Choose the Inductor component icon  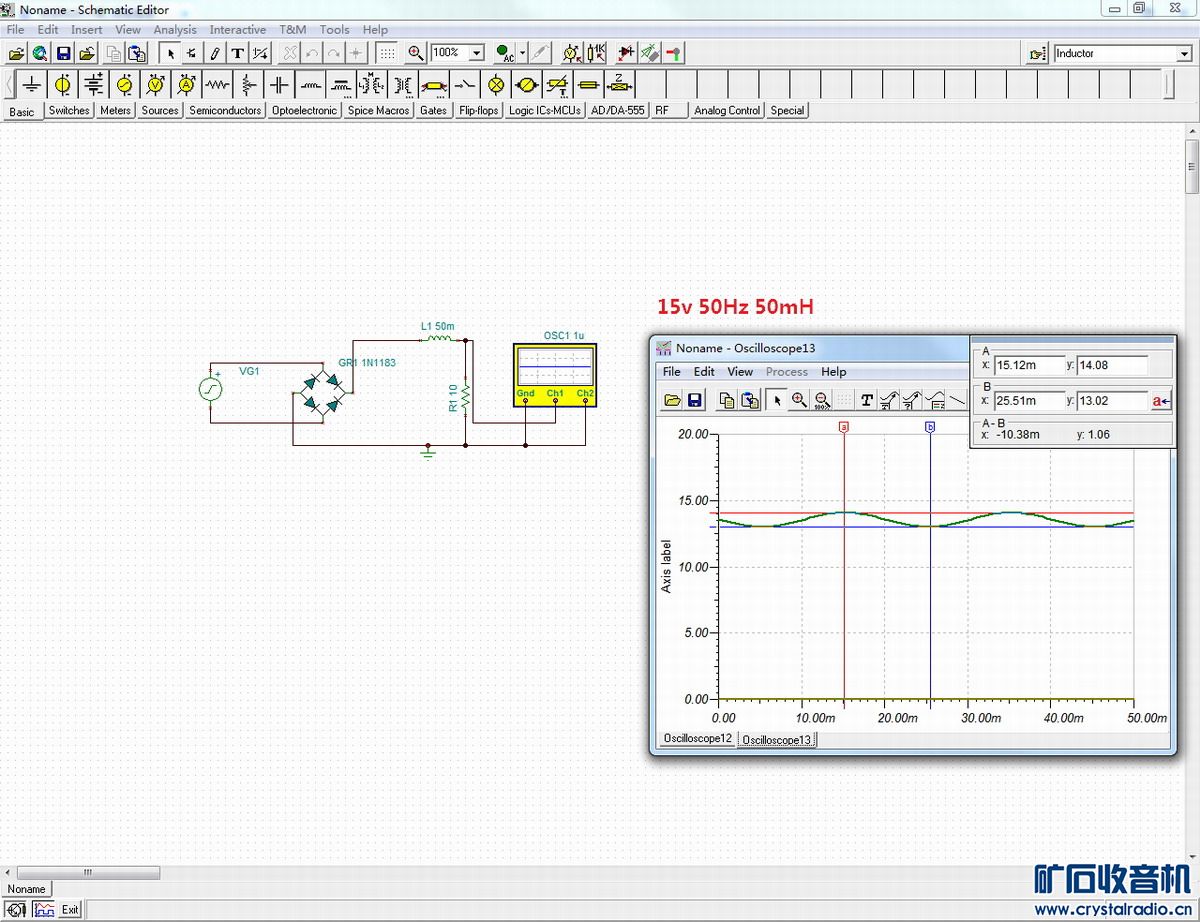click(x=311, y=85)
